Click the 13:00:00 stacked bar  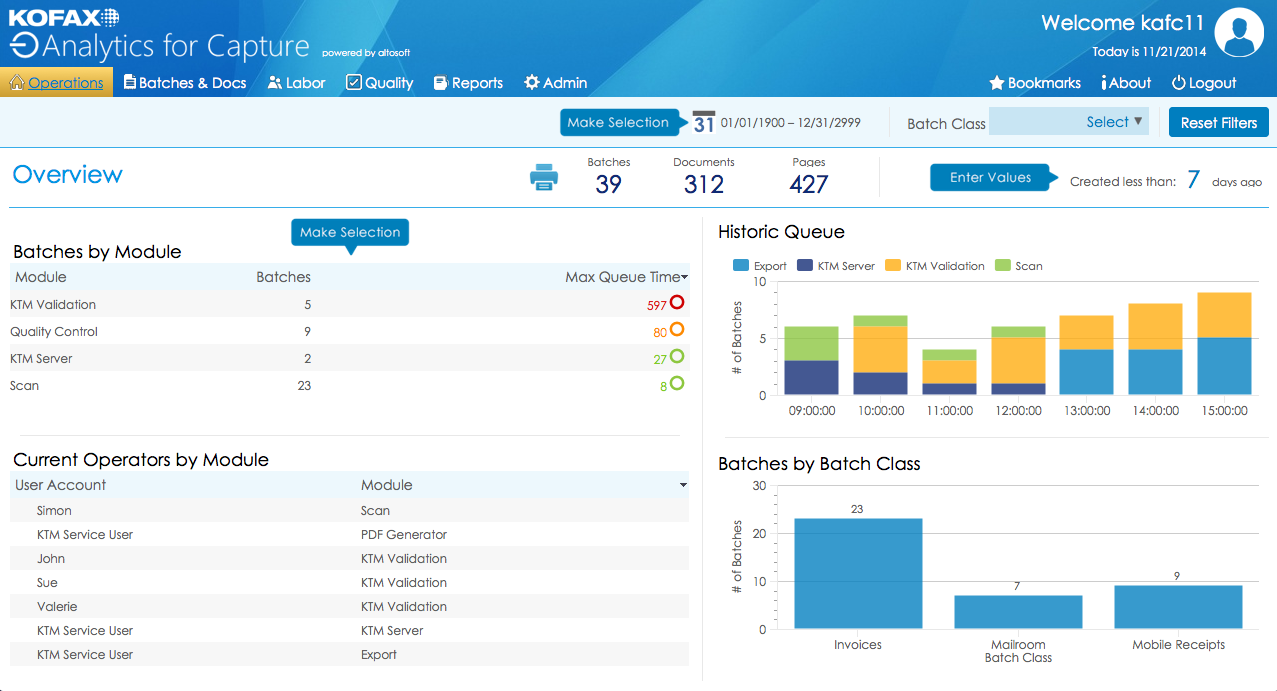pos(1086,355)
